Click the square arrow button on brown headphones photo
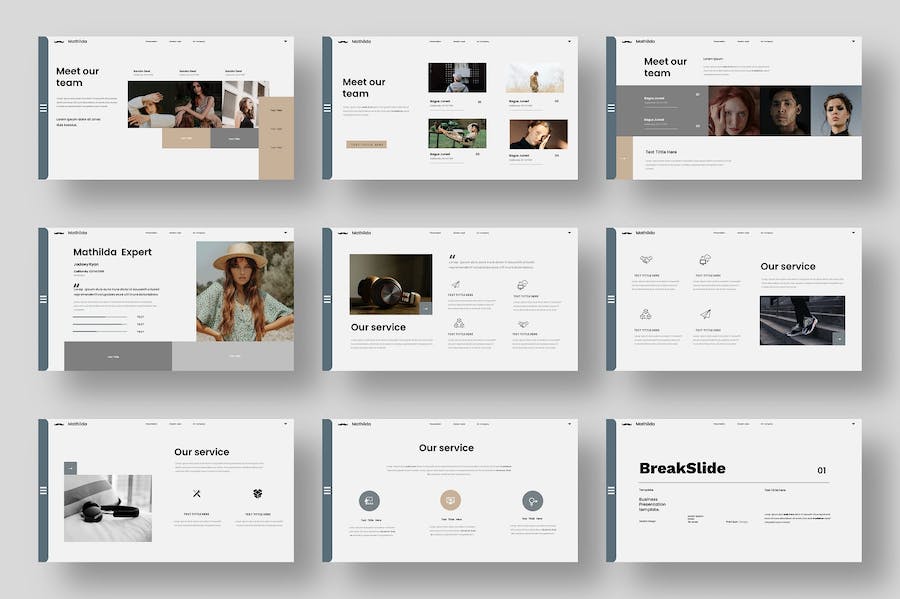900x599 pixels. pyautogui.click(x=426, y=309)
